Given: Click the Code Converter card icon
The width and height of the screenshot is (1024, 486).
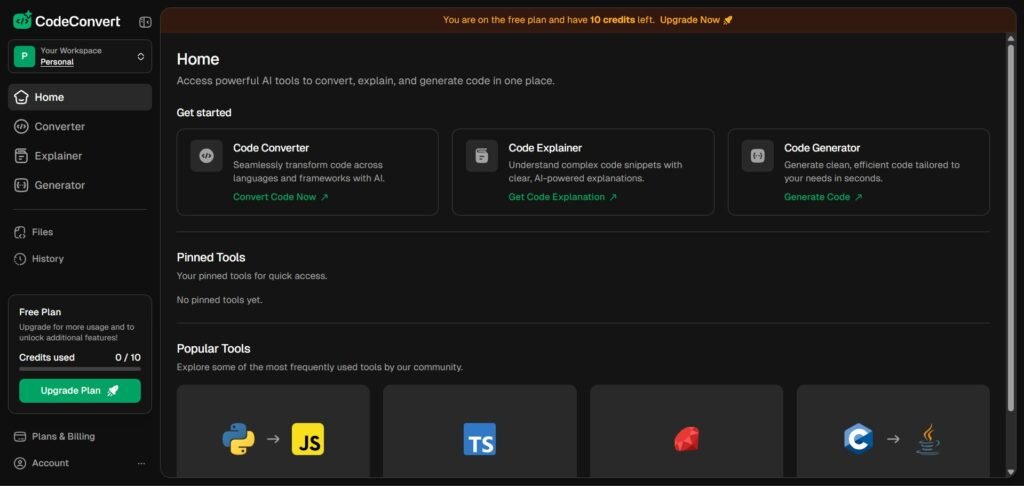Looking at the screenshot, I should (x=206, y=155).
